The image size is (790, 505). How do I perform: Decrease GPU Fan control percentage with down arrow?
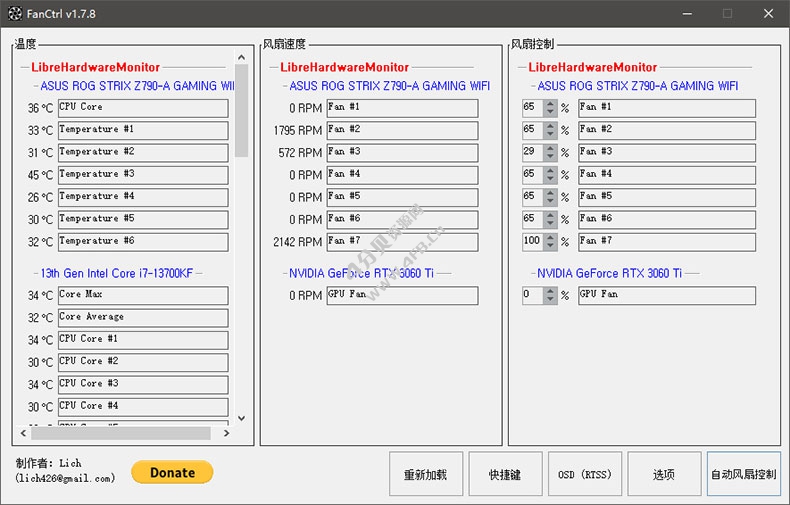click(x=550, y=299)
